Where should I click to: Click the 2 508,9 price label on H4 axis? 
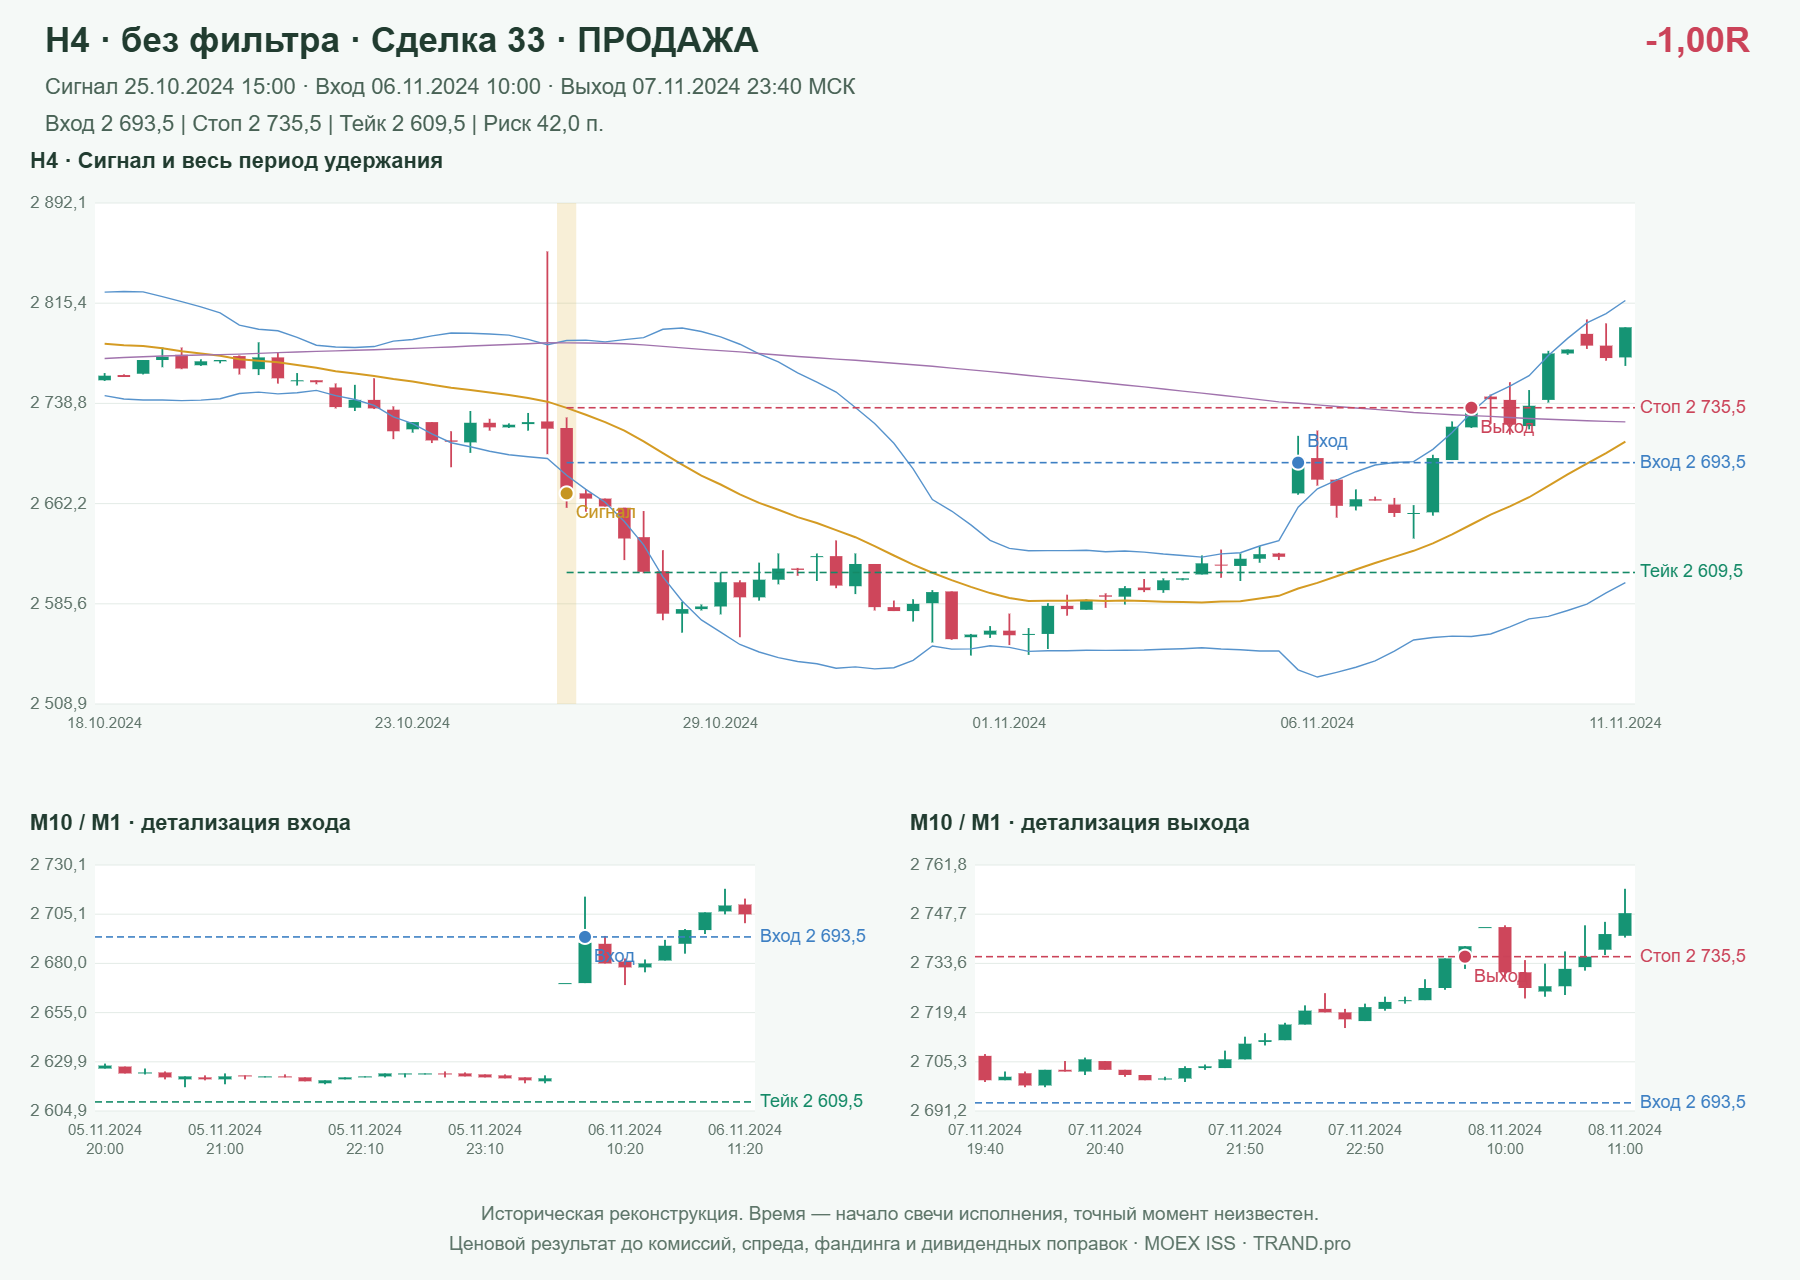pyautogui.click(x=59, y=704)
